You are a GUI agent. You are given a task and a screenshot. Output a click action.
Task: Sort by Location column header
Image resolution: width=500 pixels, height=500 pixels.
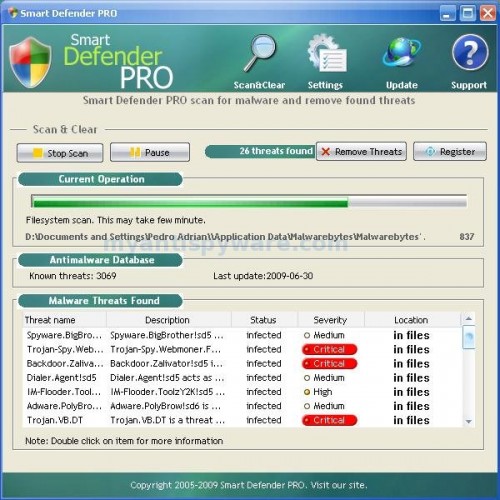click(x=412, y=320)
